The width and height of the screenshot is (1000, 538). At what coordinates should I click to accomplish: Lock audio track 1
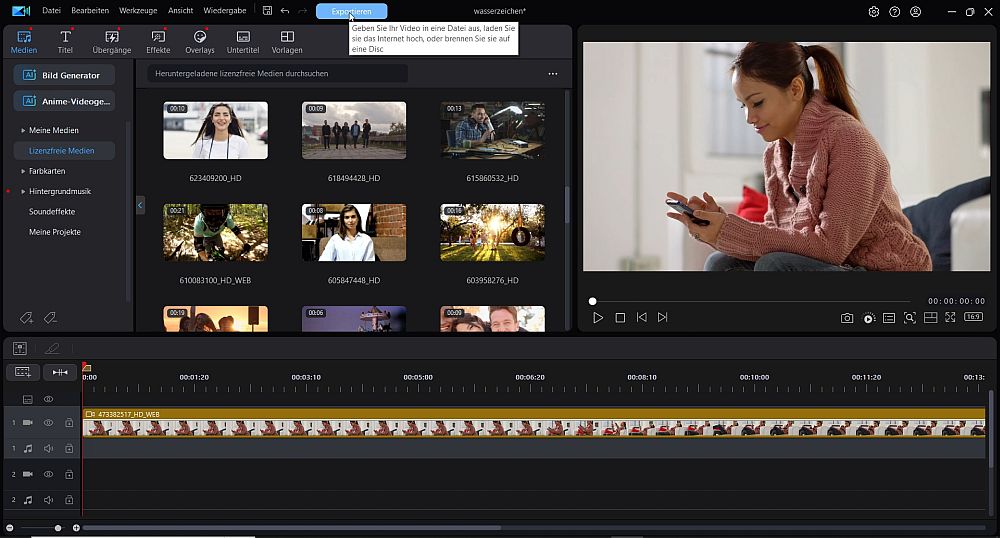click(69, 449)
